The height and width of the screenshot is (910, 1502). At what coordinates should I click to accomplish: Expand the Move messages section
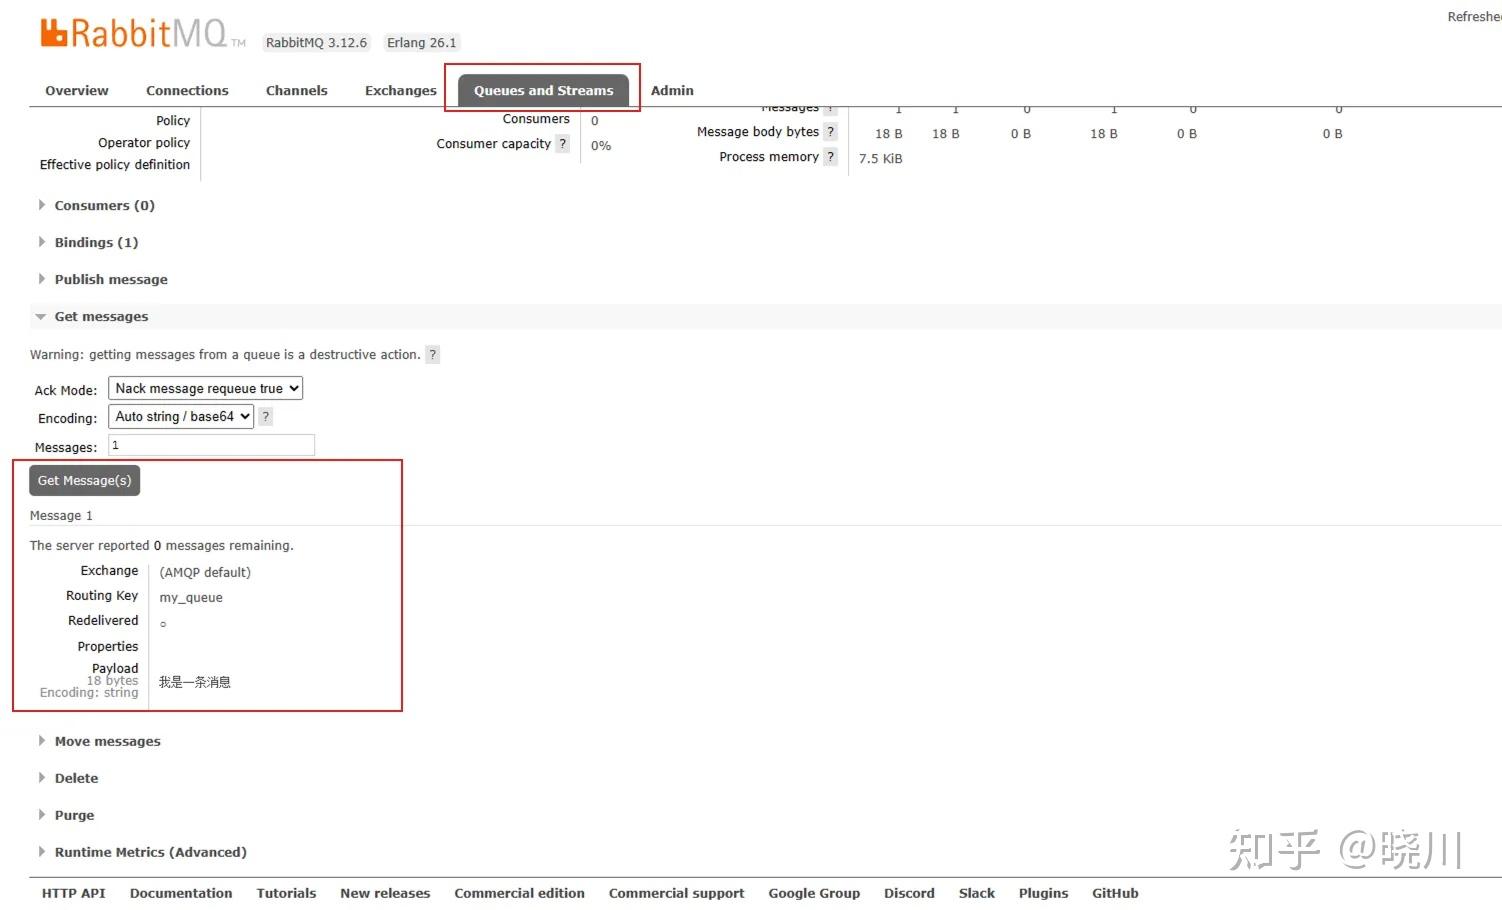(107, 742)
